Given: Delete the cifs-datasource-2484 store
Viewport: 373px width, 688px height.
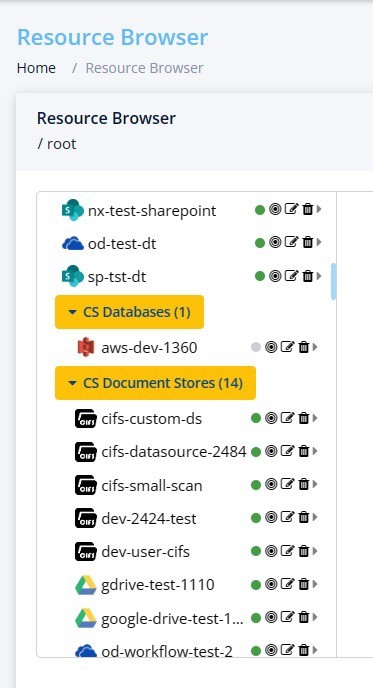Looking at the screenshot, I should pos(303,451).
